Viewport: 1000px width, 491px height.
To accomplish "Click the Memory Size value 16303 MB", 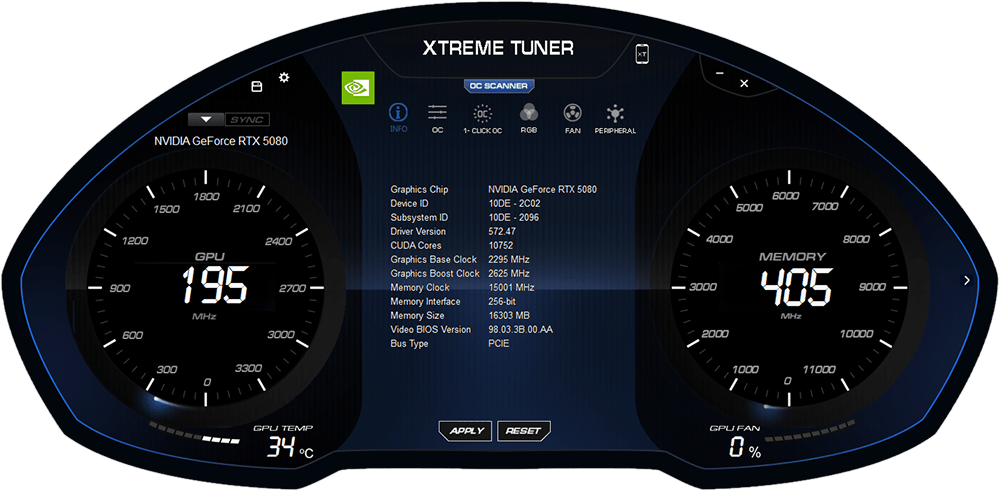I will pyautogui.click(x=509, y=316).
